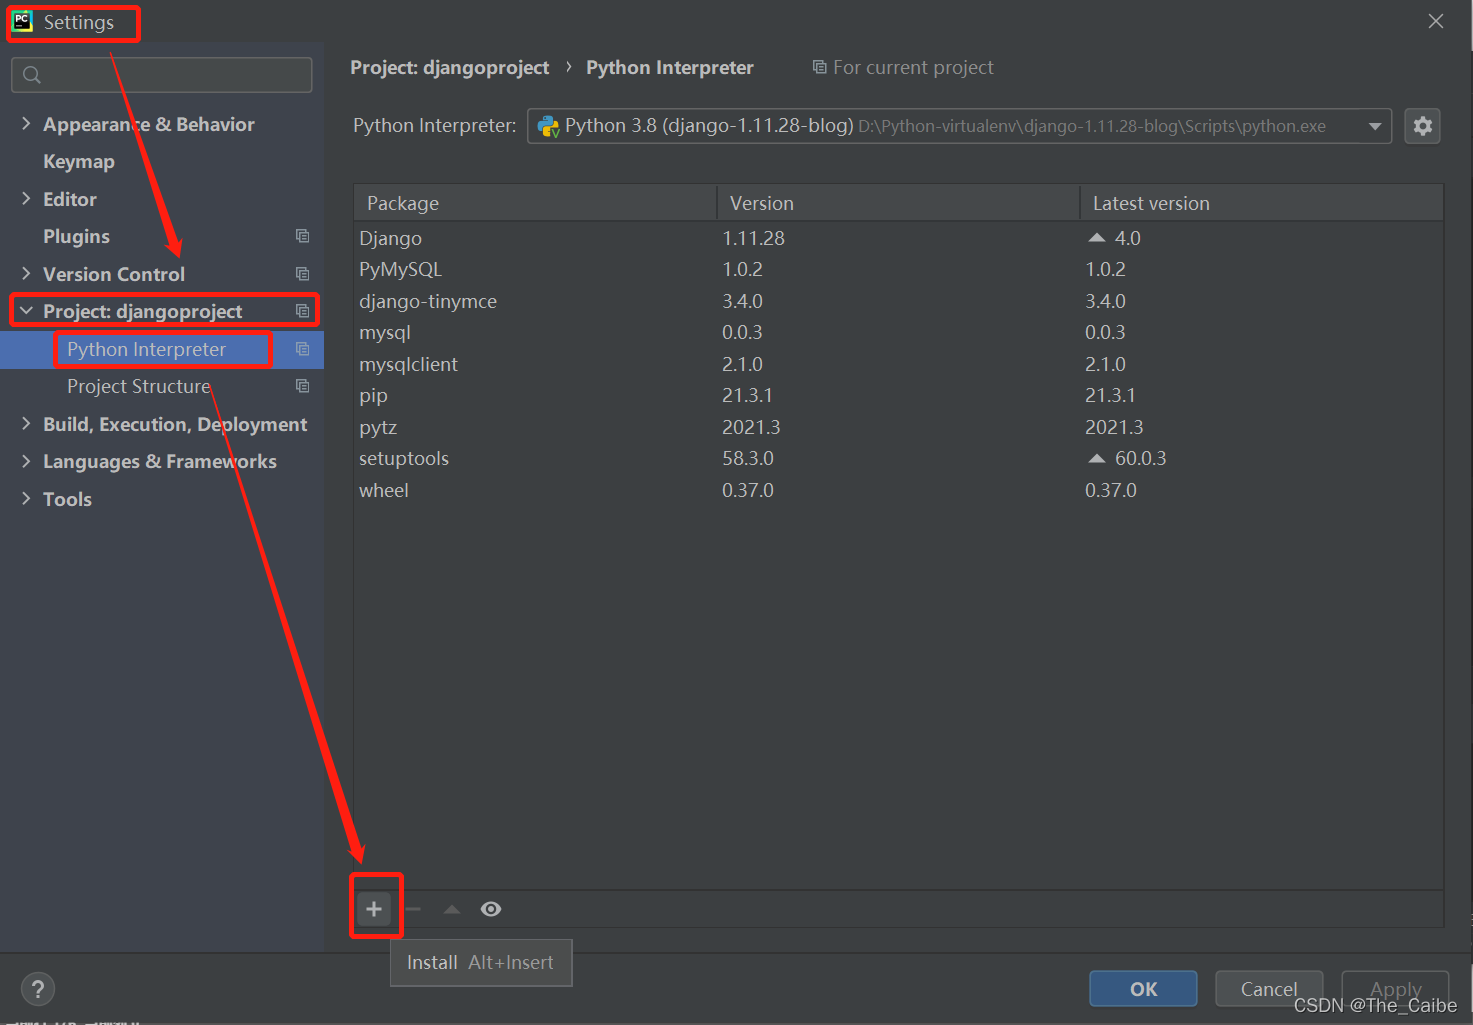Select the pip package row
The image size is (1473, 1025).
coord(898,395)
